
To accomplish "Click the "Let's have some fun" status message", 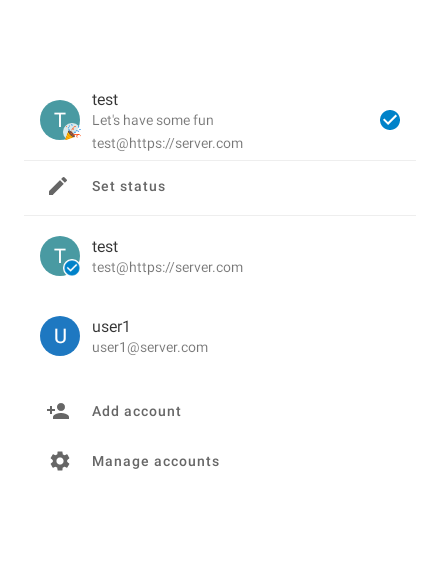I will [153, 120].
